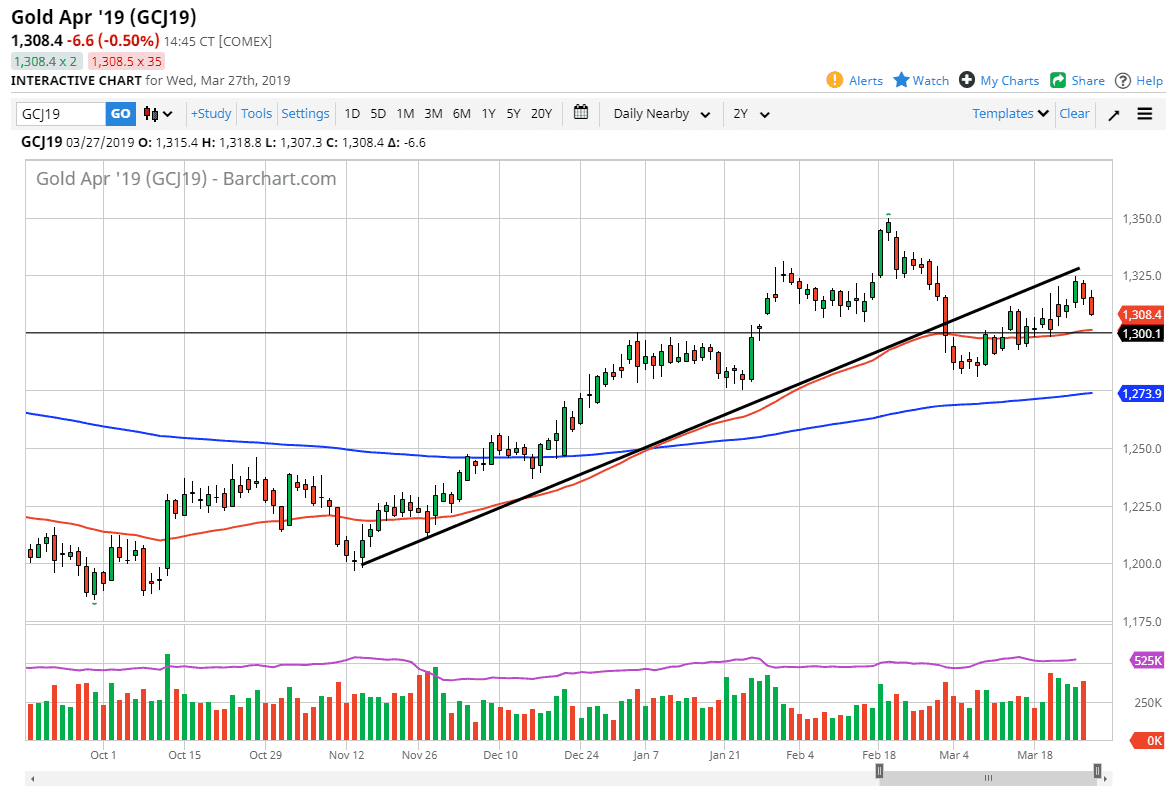This screenshot has height=793, width=1174.
Task: Click the Clear link
Action: 1074,114
